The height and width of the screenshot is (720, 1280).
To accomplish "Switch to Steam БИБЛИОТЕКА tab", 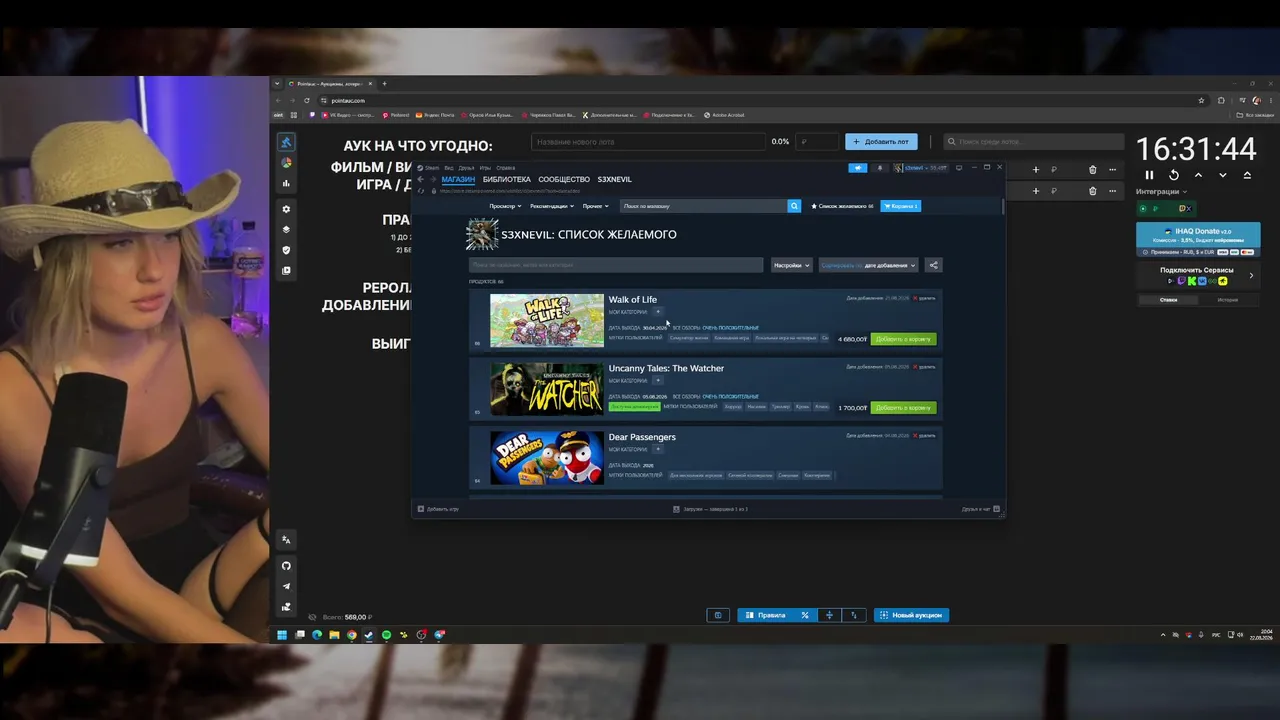I will (x=506, y=180).
